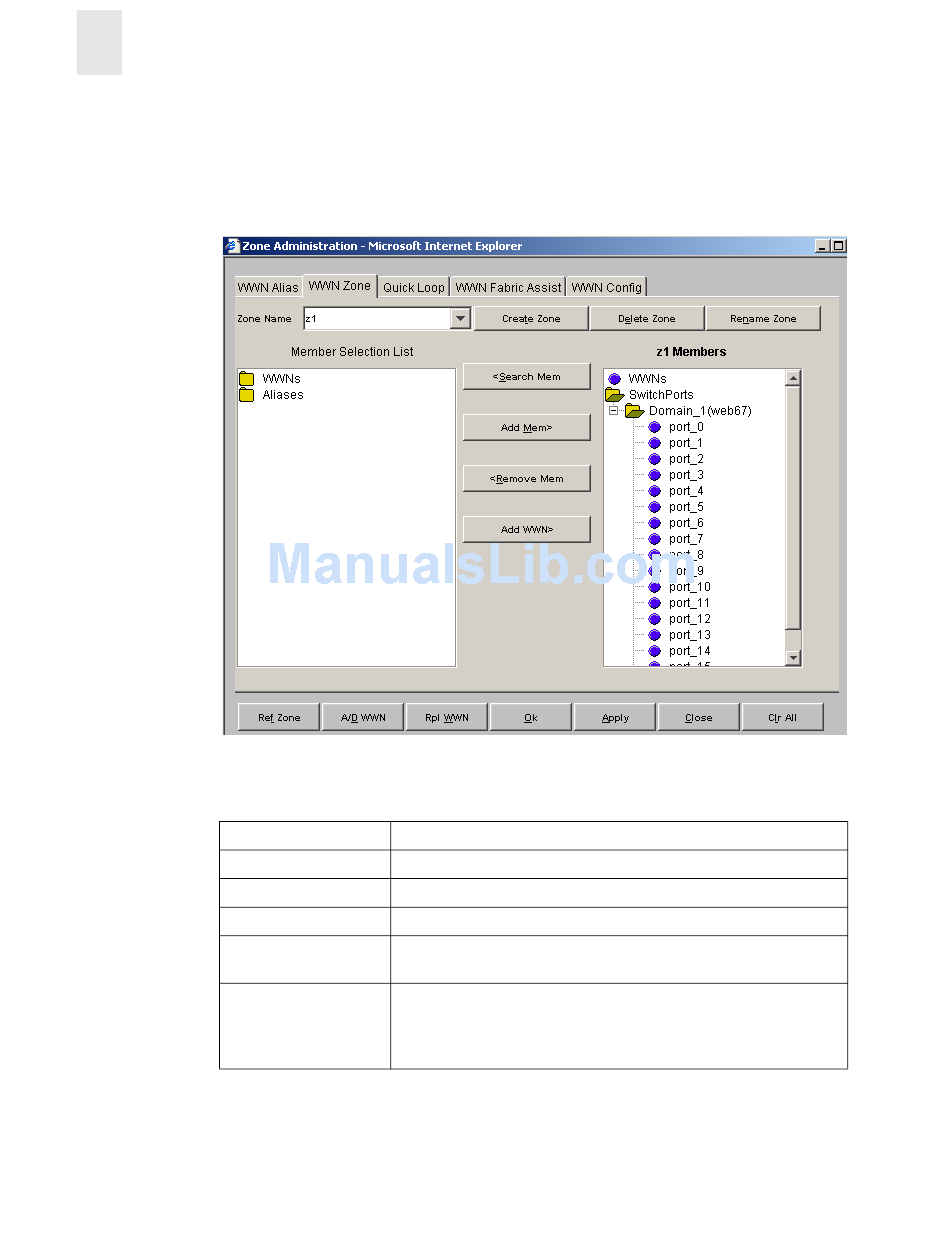Click the port_14 circle icon
Screen dimensions: 950x1237
pyautogui.click(x=655, y=651)
